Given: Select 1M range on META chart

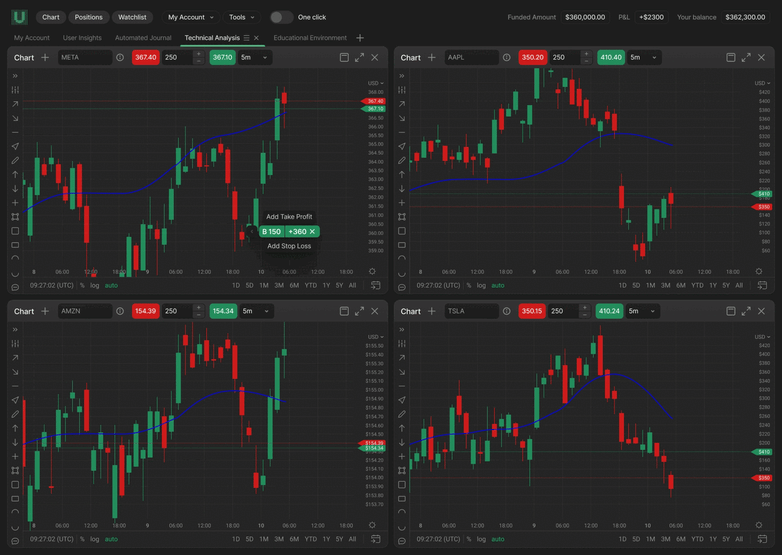Looking at the screenshot, I should pos(264,286).
